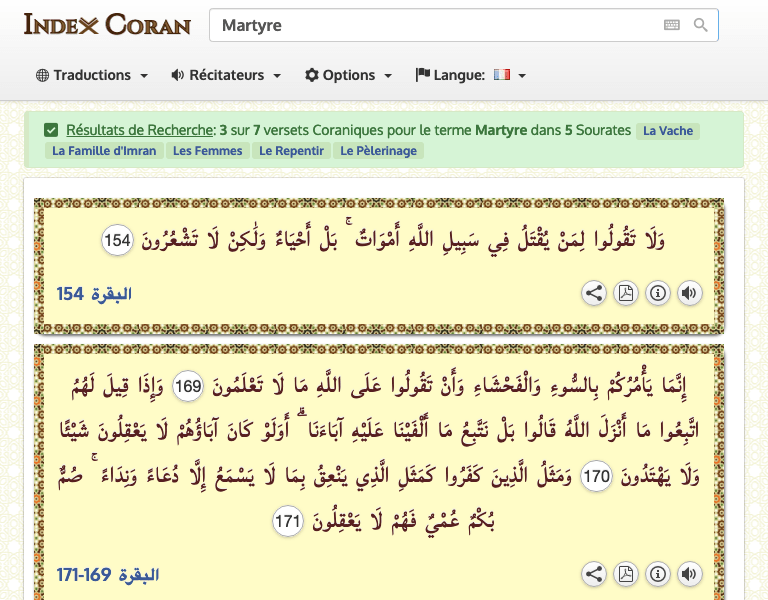Share verse 154 via share icon
The width and height of the screenshot is (768, 600).
[594, 293]
